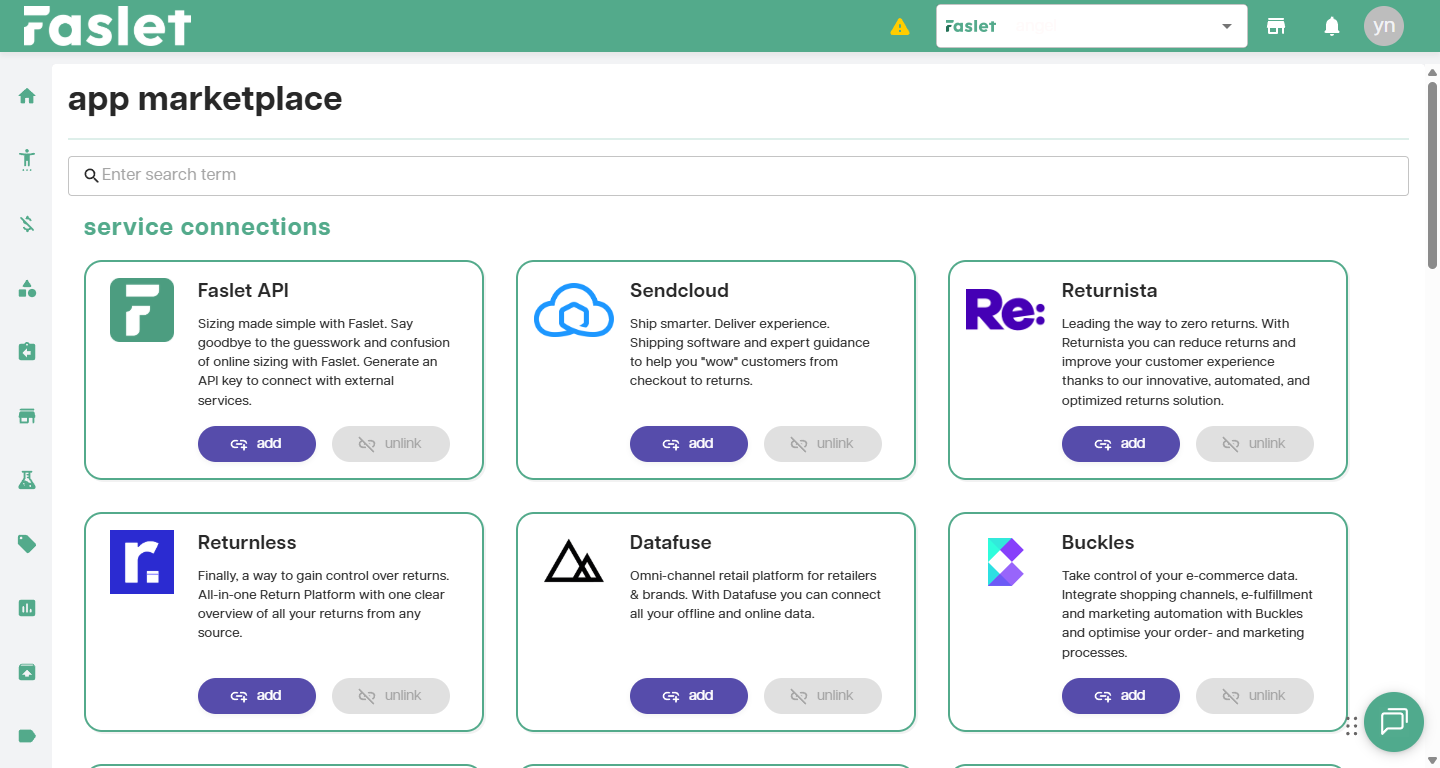Click the Returnless card title
The width and height of the screenshot is (1440, 768).
click(x=247, y=543)
